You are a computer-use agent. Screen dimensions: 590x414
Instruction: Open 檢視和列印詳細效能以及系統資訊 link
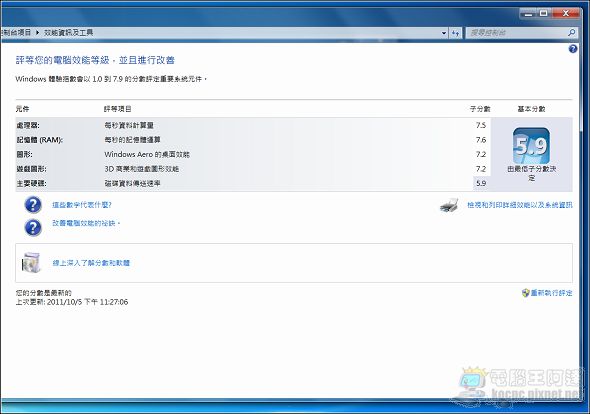[x=520, y=205]
